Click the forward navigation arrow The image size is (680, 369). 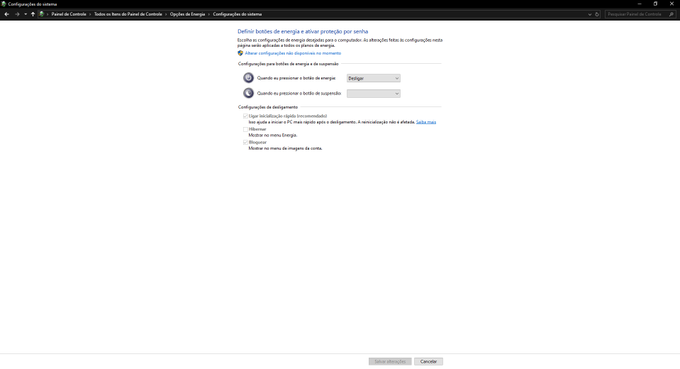click(x=17, y=14)
